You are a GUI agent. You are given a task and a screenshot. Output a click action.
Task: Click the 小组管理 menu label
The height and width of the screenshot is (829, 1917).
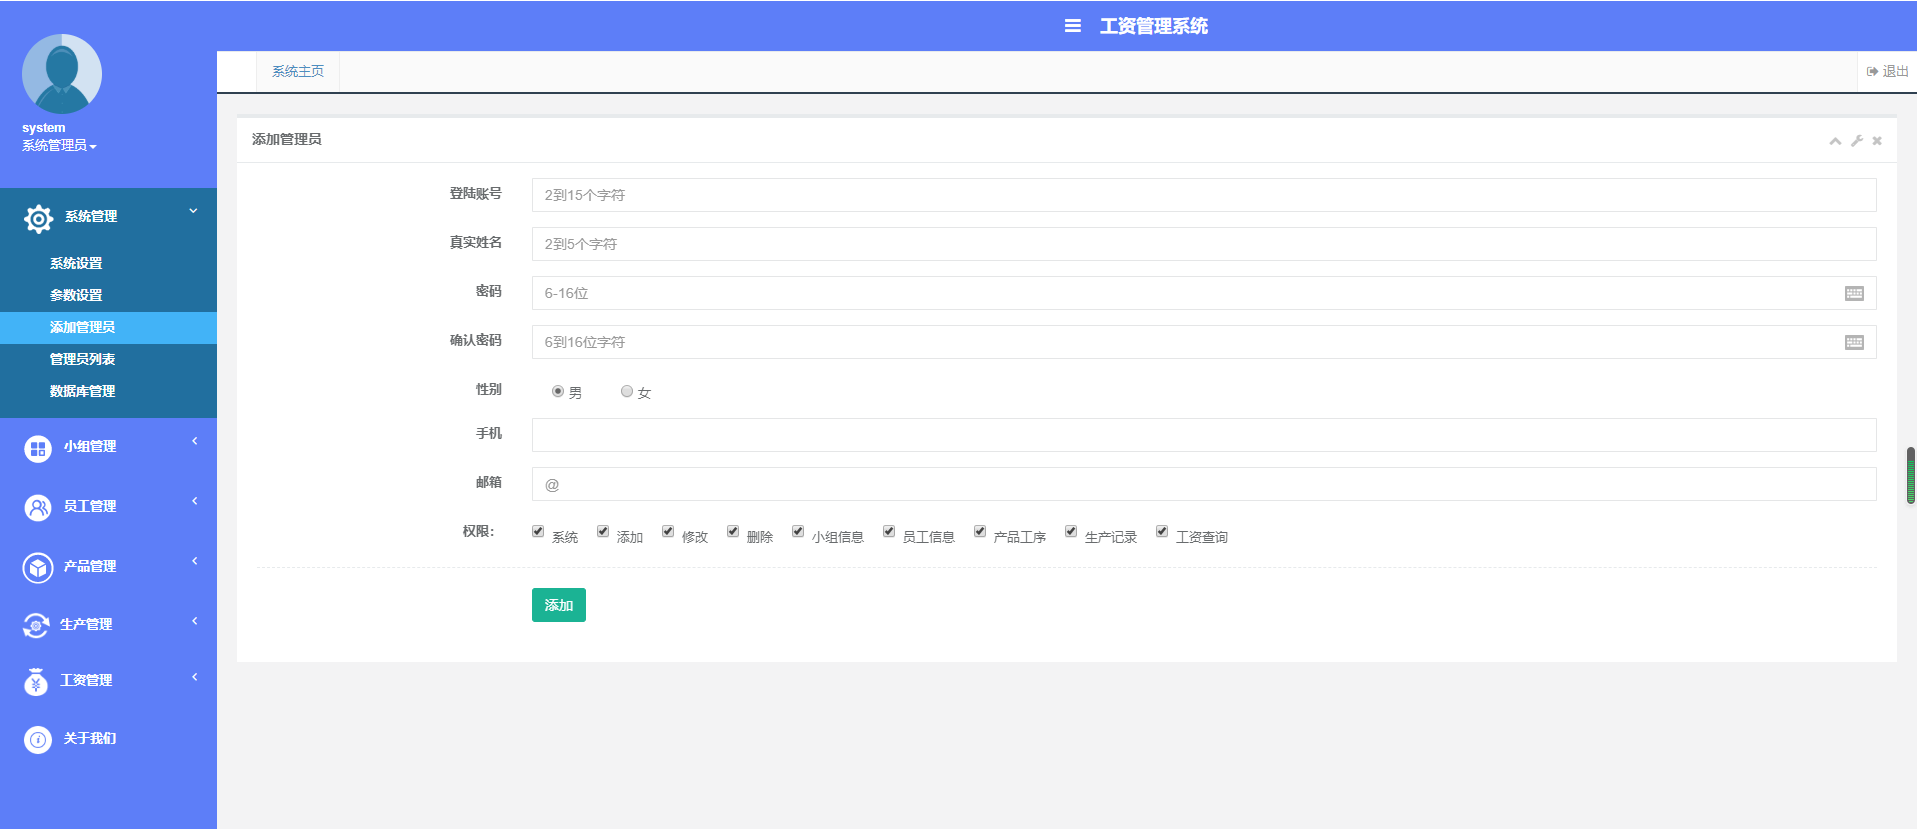[90, 447]
